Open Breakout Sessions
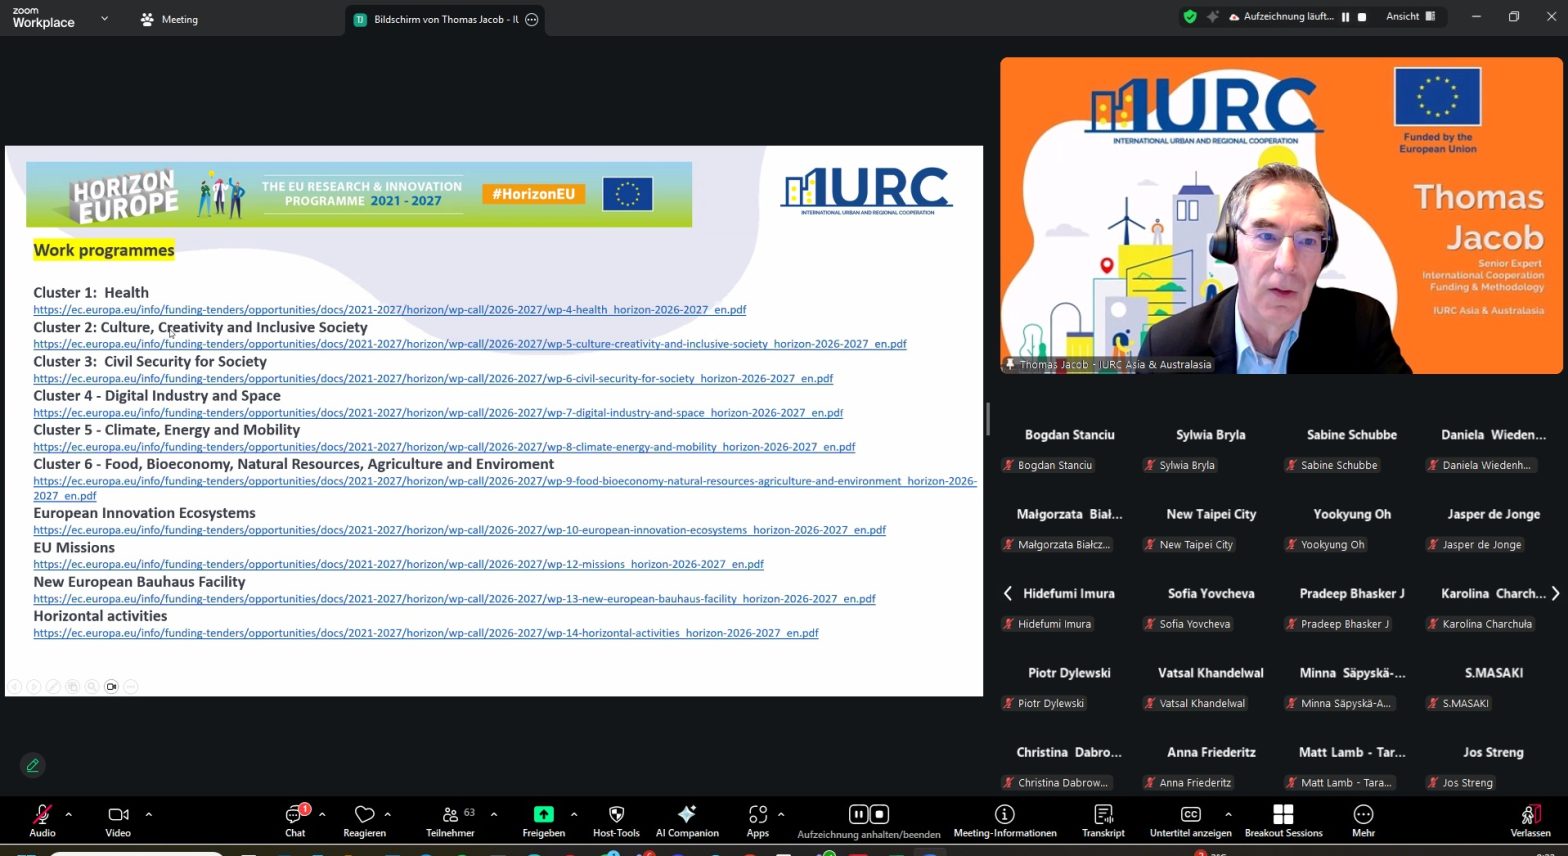Viewport: 1568px width, 856px height. coord(1284,820)
